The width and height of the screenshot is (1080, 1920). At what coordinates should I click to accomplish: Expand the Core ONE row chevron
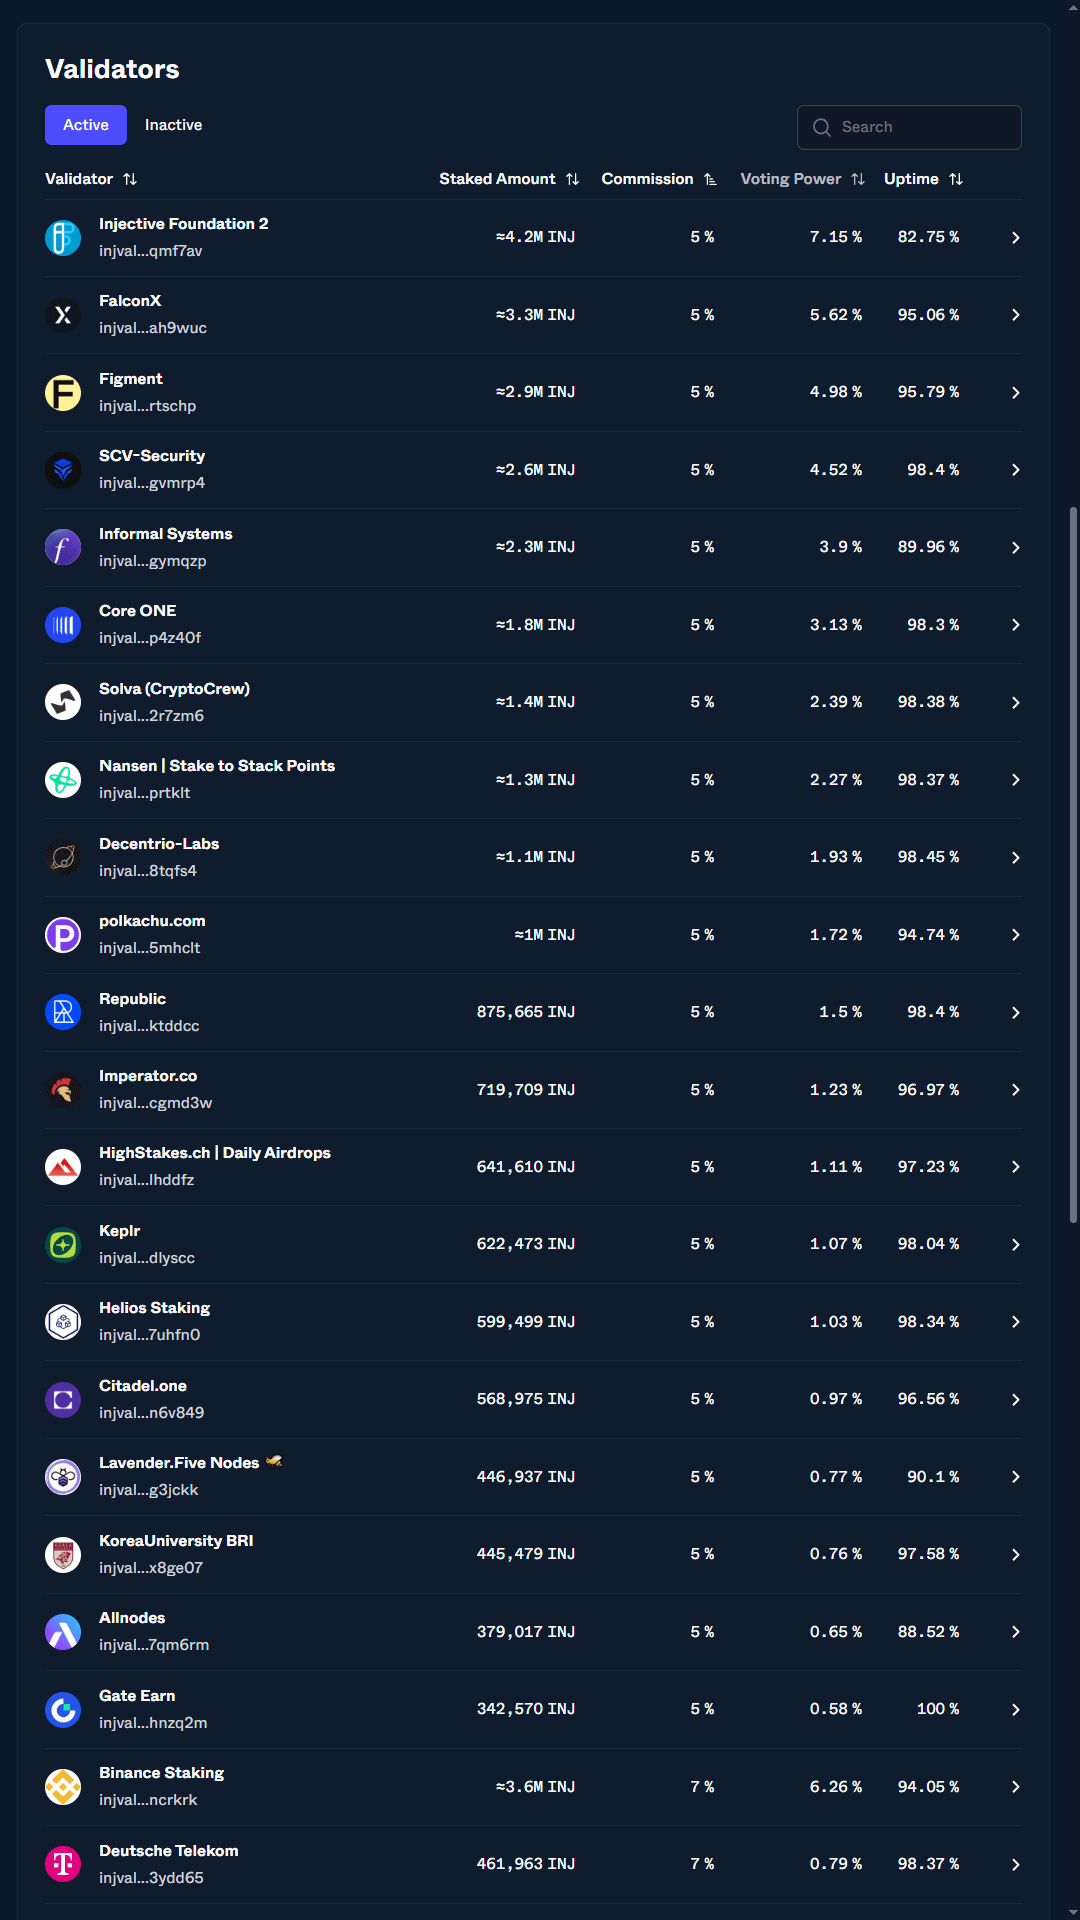coord(1015,625)
